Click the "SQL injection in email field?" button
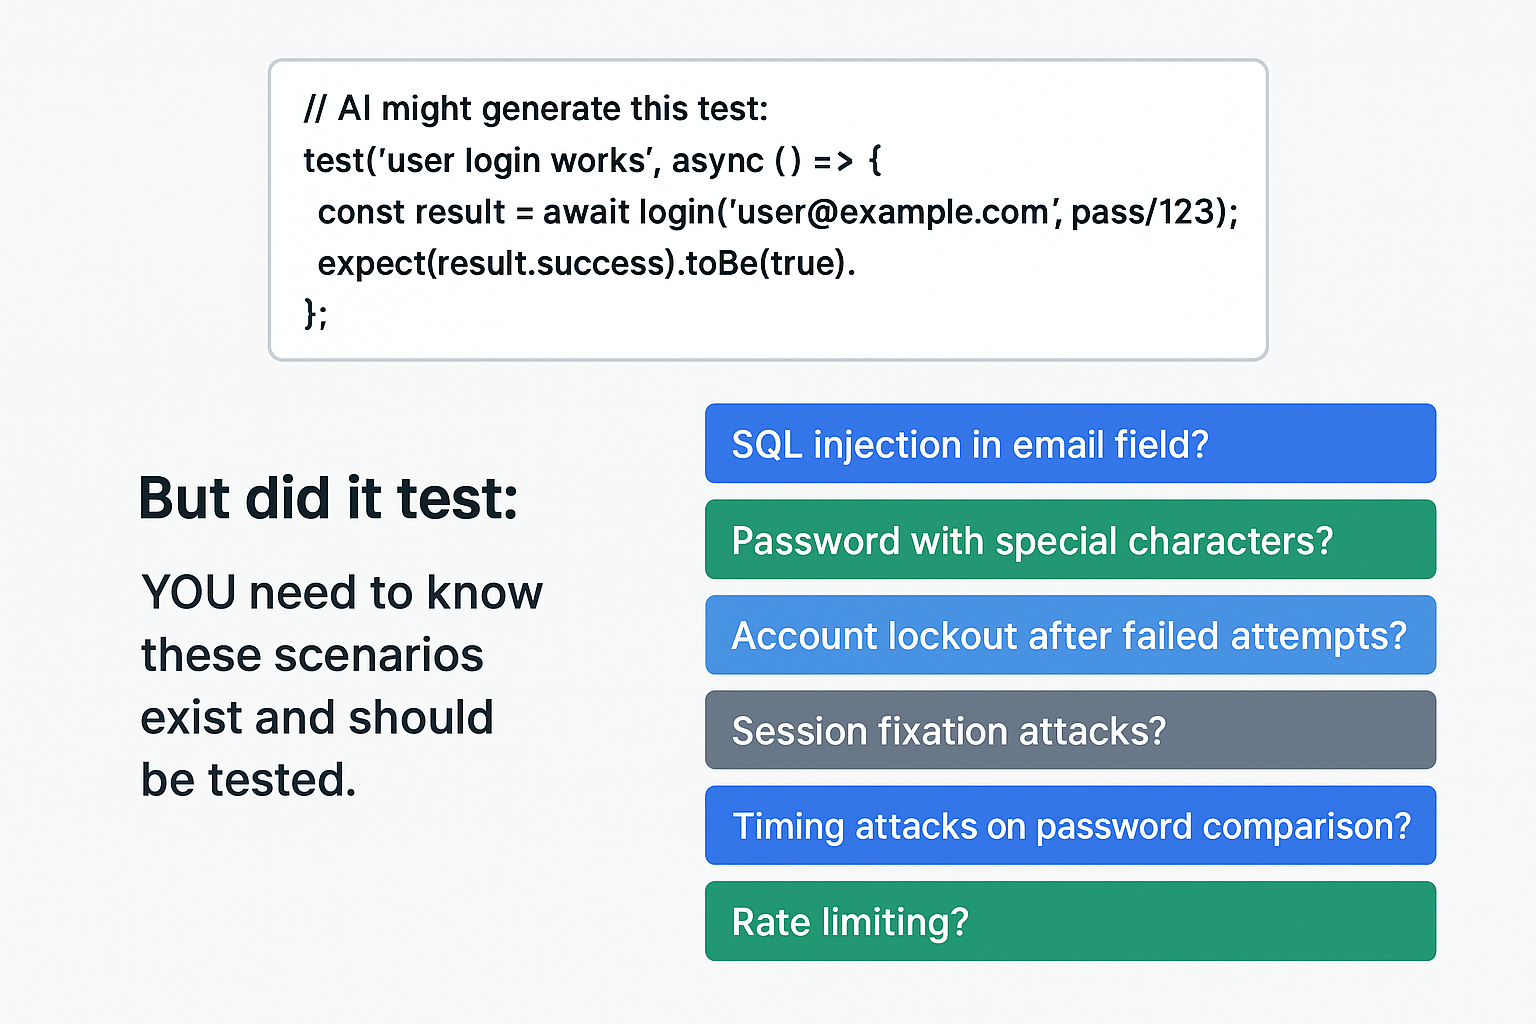This screenshot has height=1024, width=1536. (x=1070, y=444)
